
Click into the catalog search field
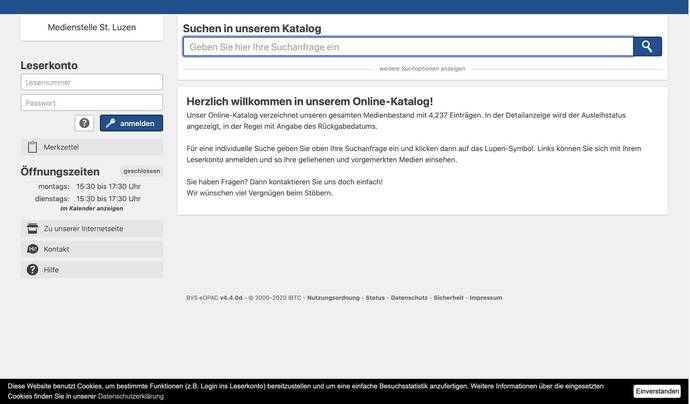click(408, 47)
